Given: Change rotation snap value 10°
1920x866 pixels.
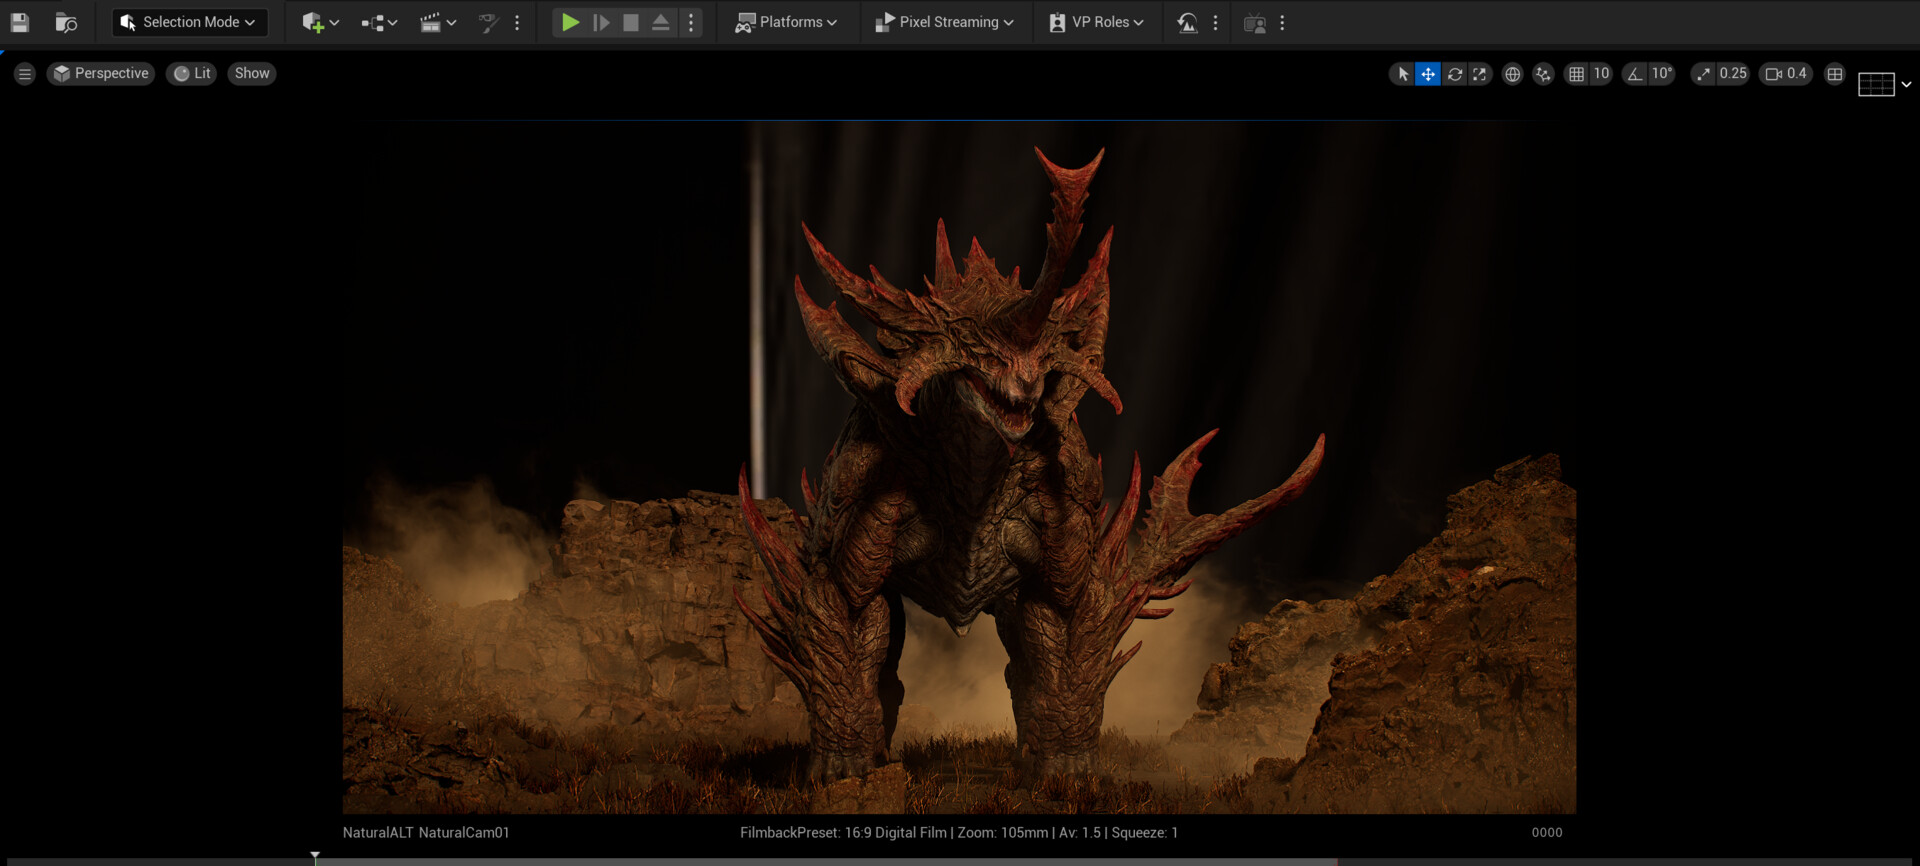Looking at the screenshot, I should click(1662, 74).
